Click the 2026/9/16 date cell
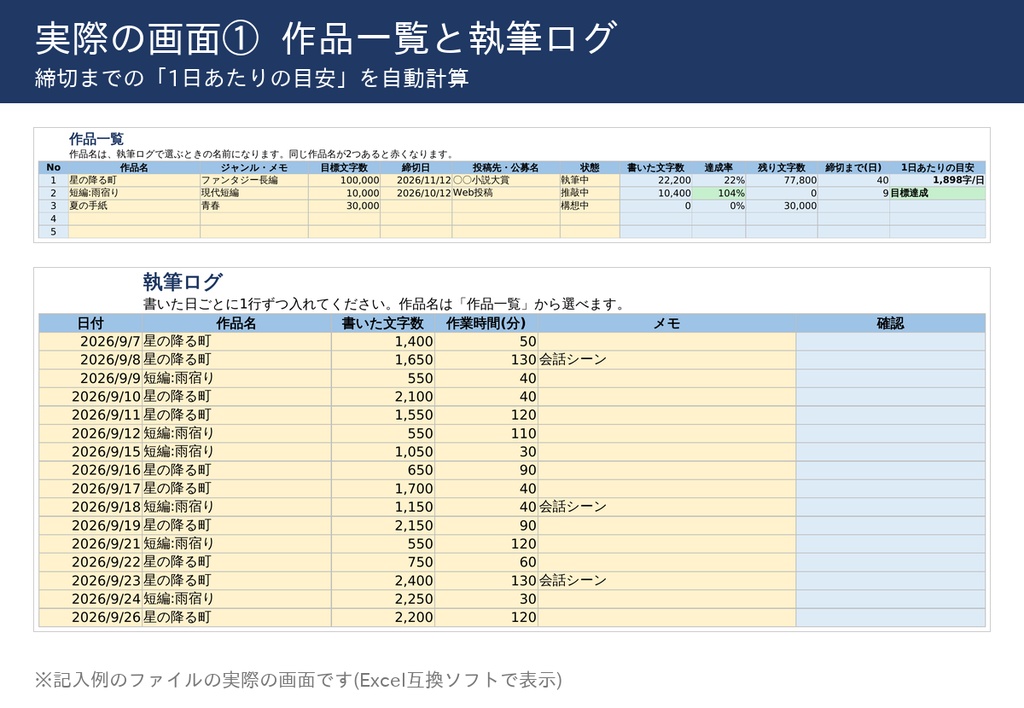This screenshot has height=708, width=1024. (x=90, y=470)
